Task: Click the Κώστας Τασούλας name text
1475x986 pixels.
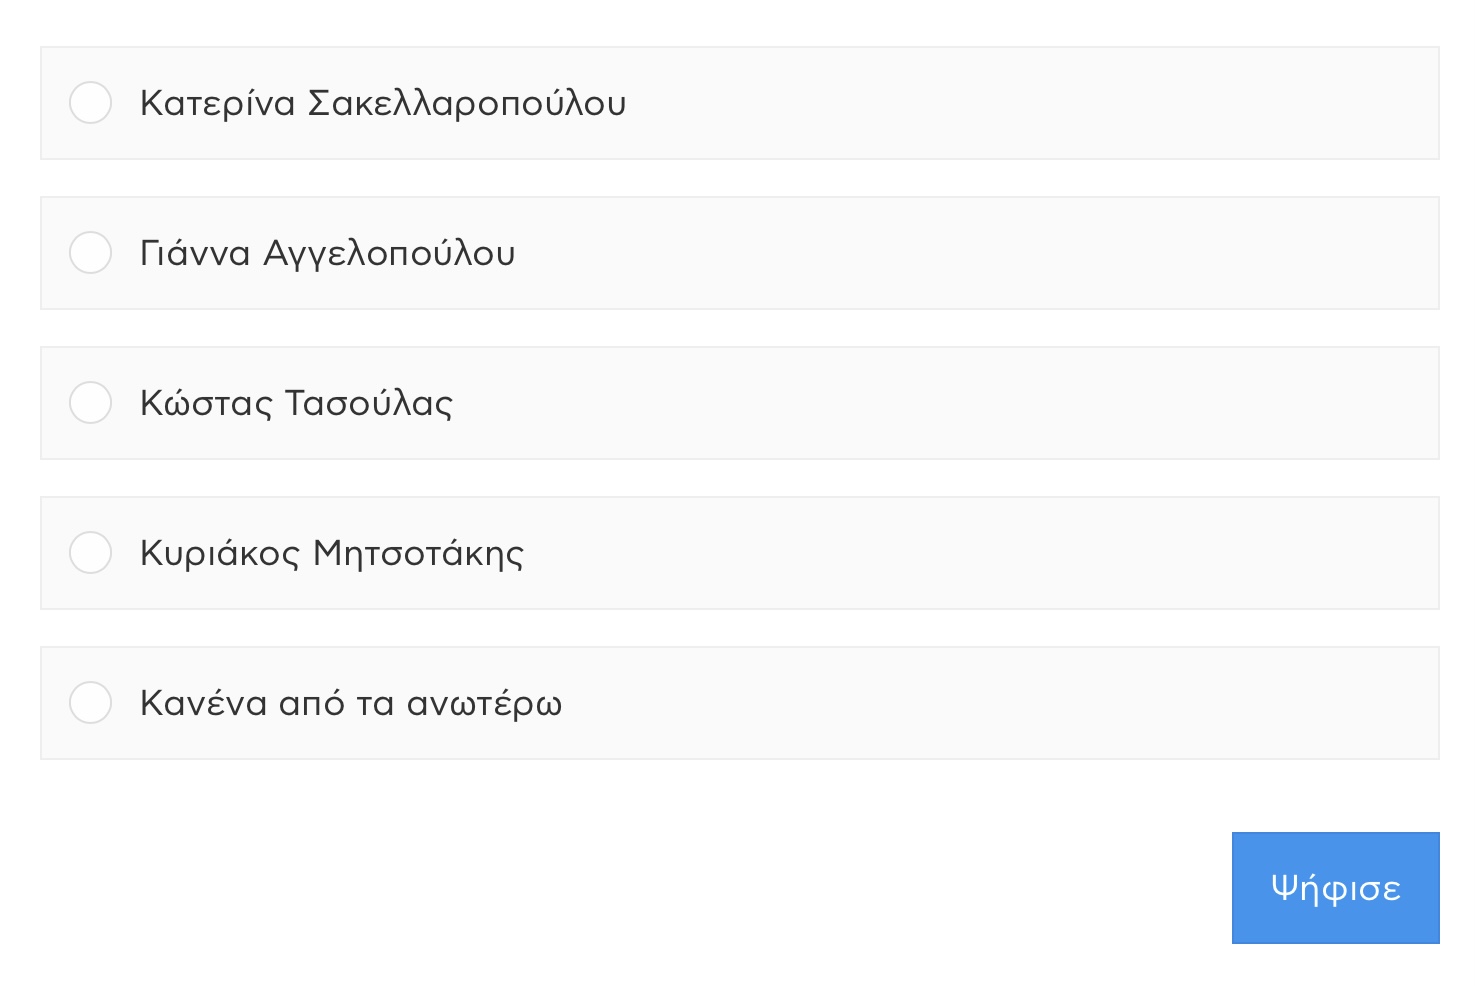Action: click(x=296, y=403)
